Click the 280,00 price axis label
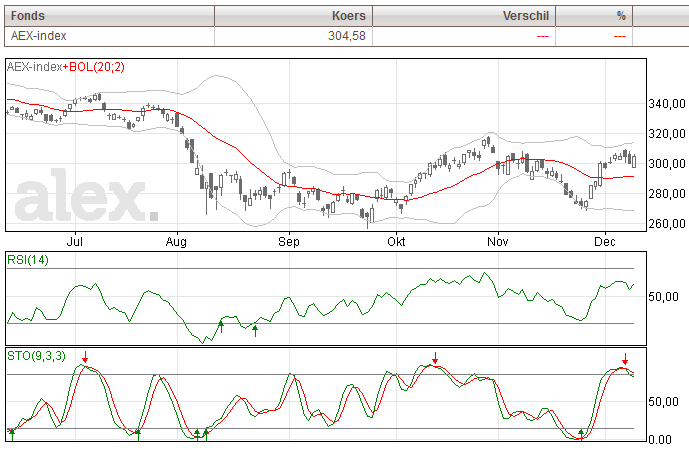 [x=667, y=193]
